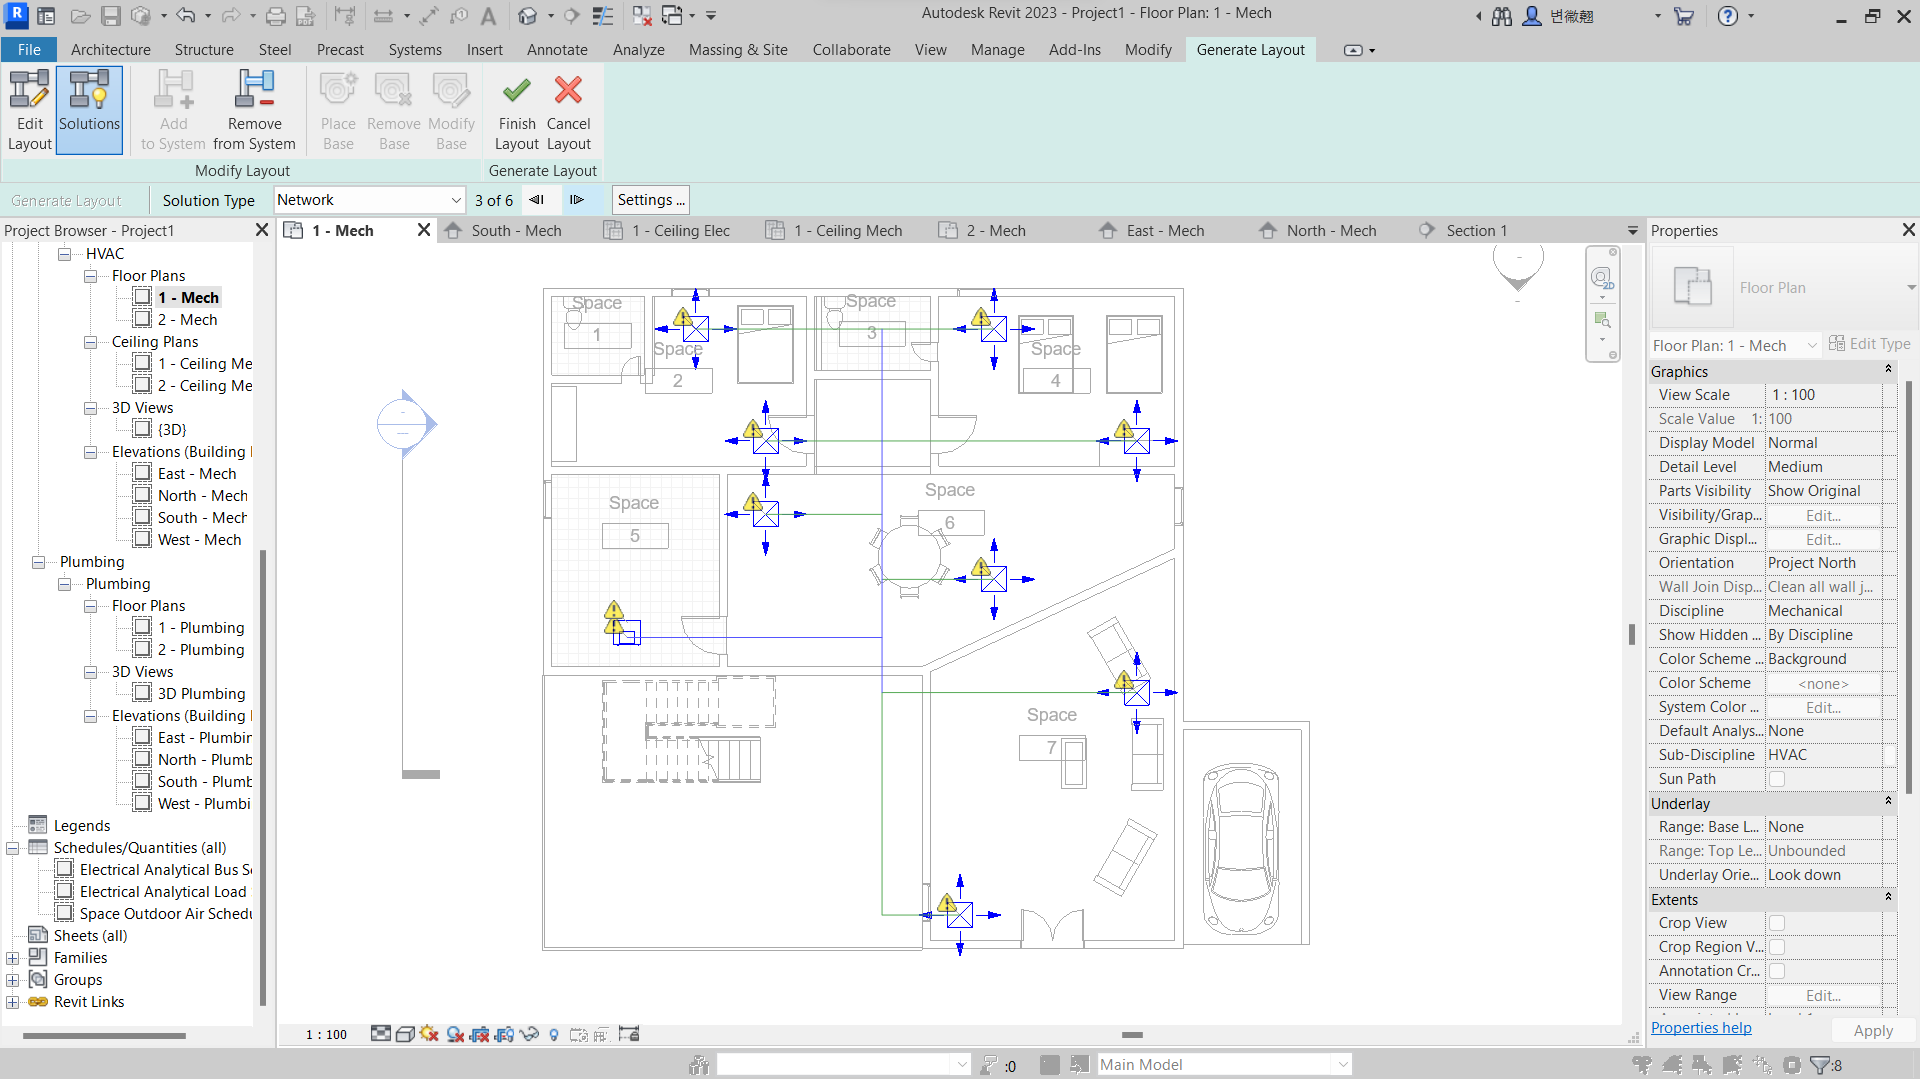Open the Architecture ribbon tab
Screen dimensions: 1920x1079
click(x=110, y=49)
